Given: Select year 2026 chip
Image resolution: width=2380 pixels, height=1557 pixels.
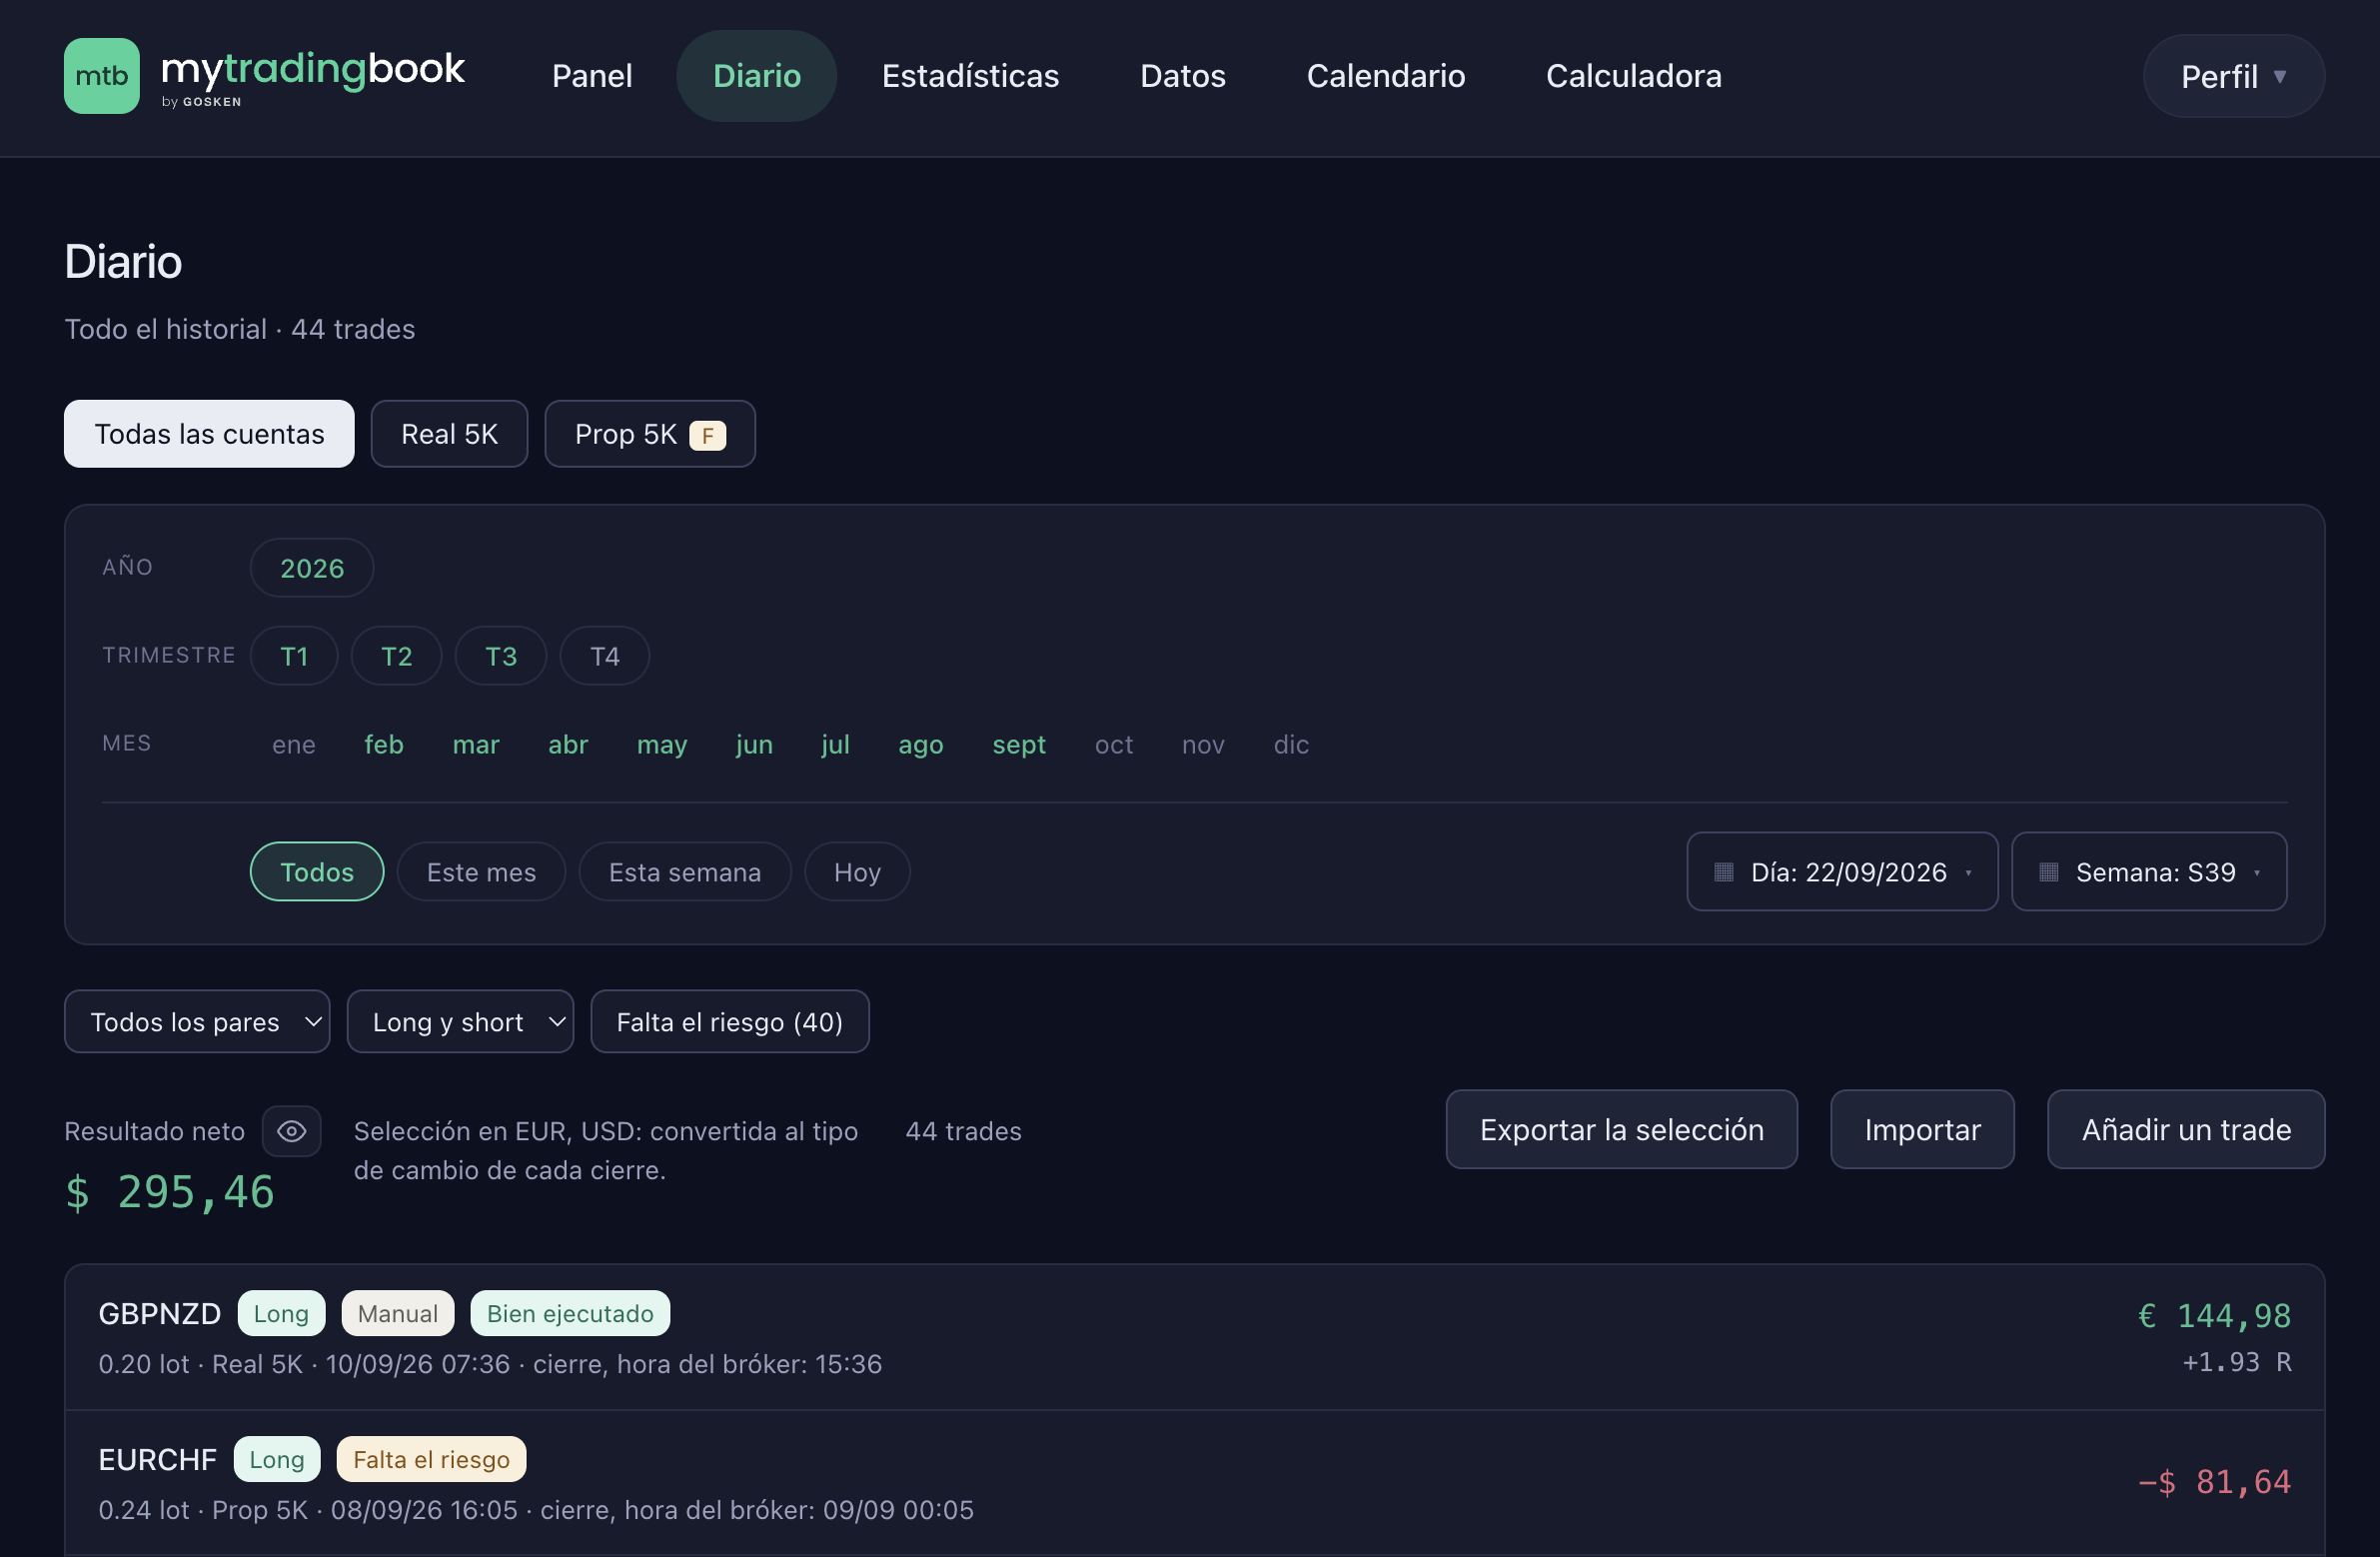Looking at the screenshot, I should (x=312, y=568).
